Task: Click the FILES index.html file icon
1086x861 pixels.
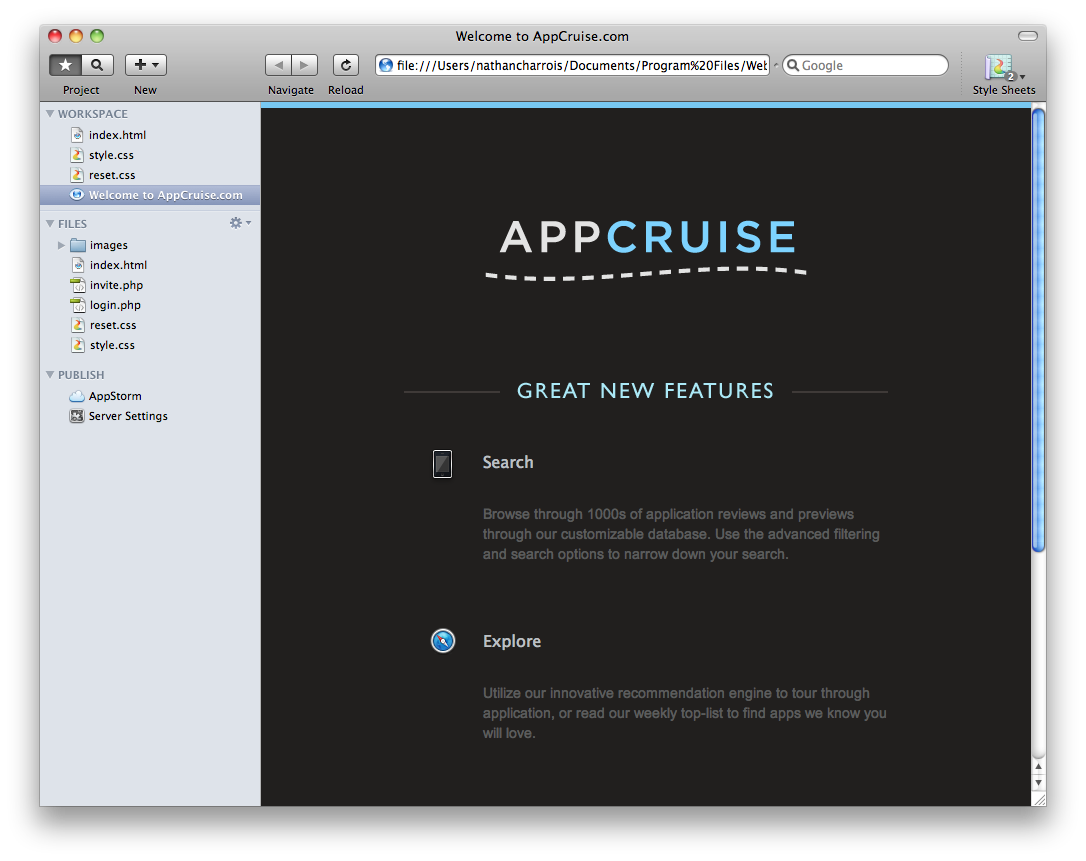Action: pyautogui.click(x=78, y=265)
